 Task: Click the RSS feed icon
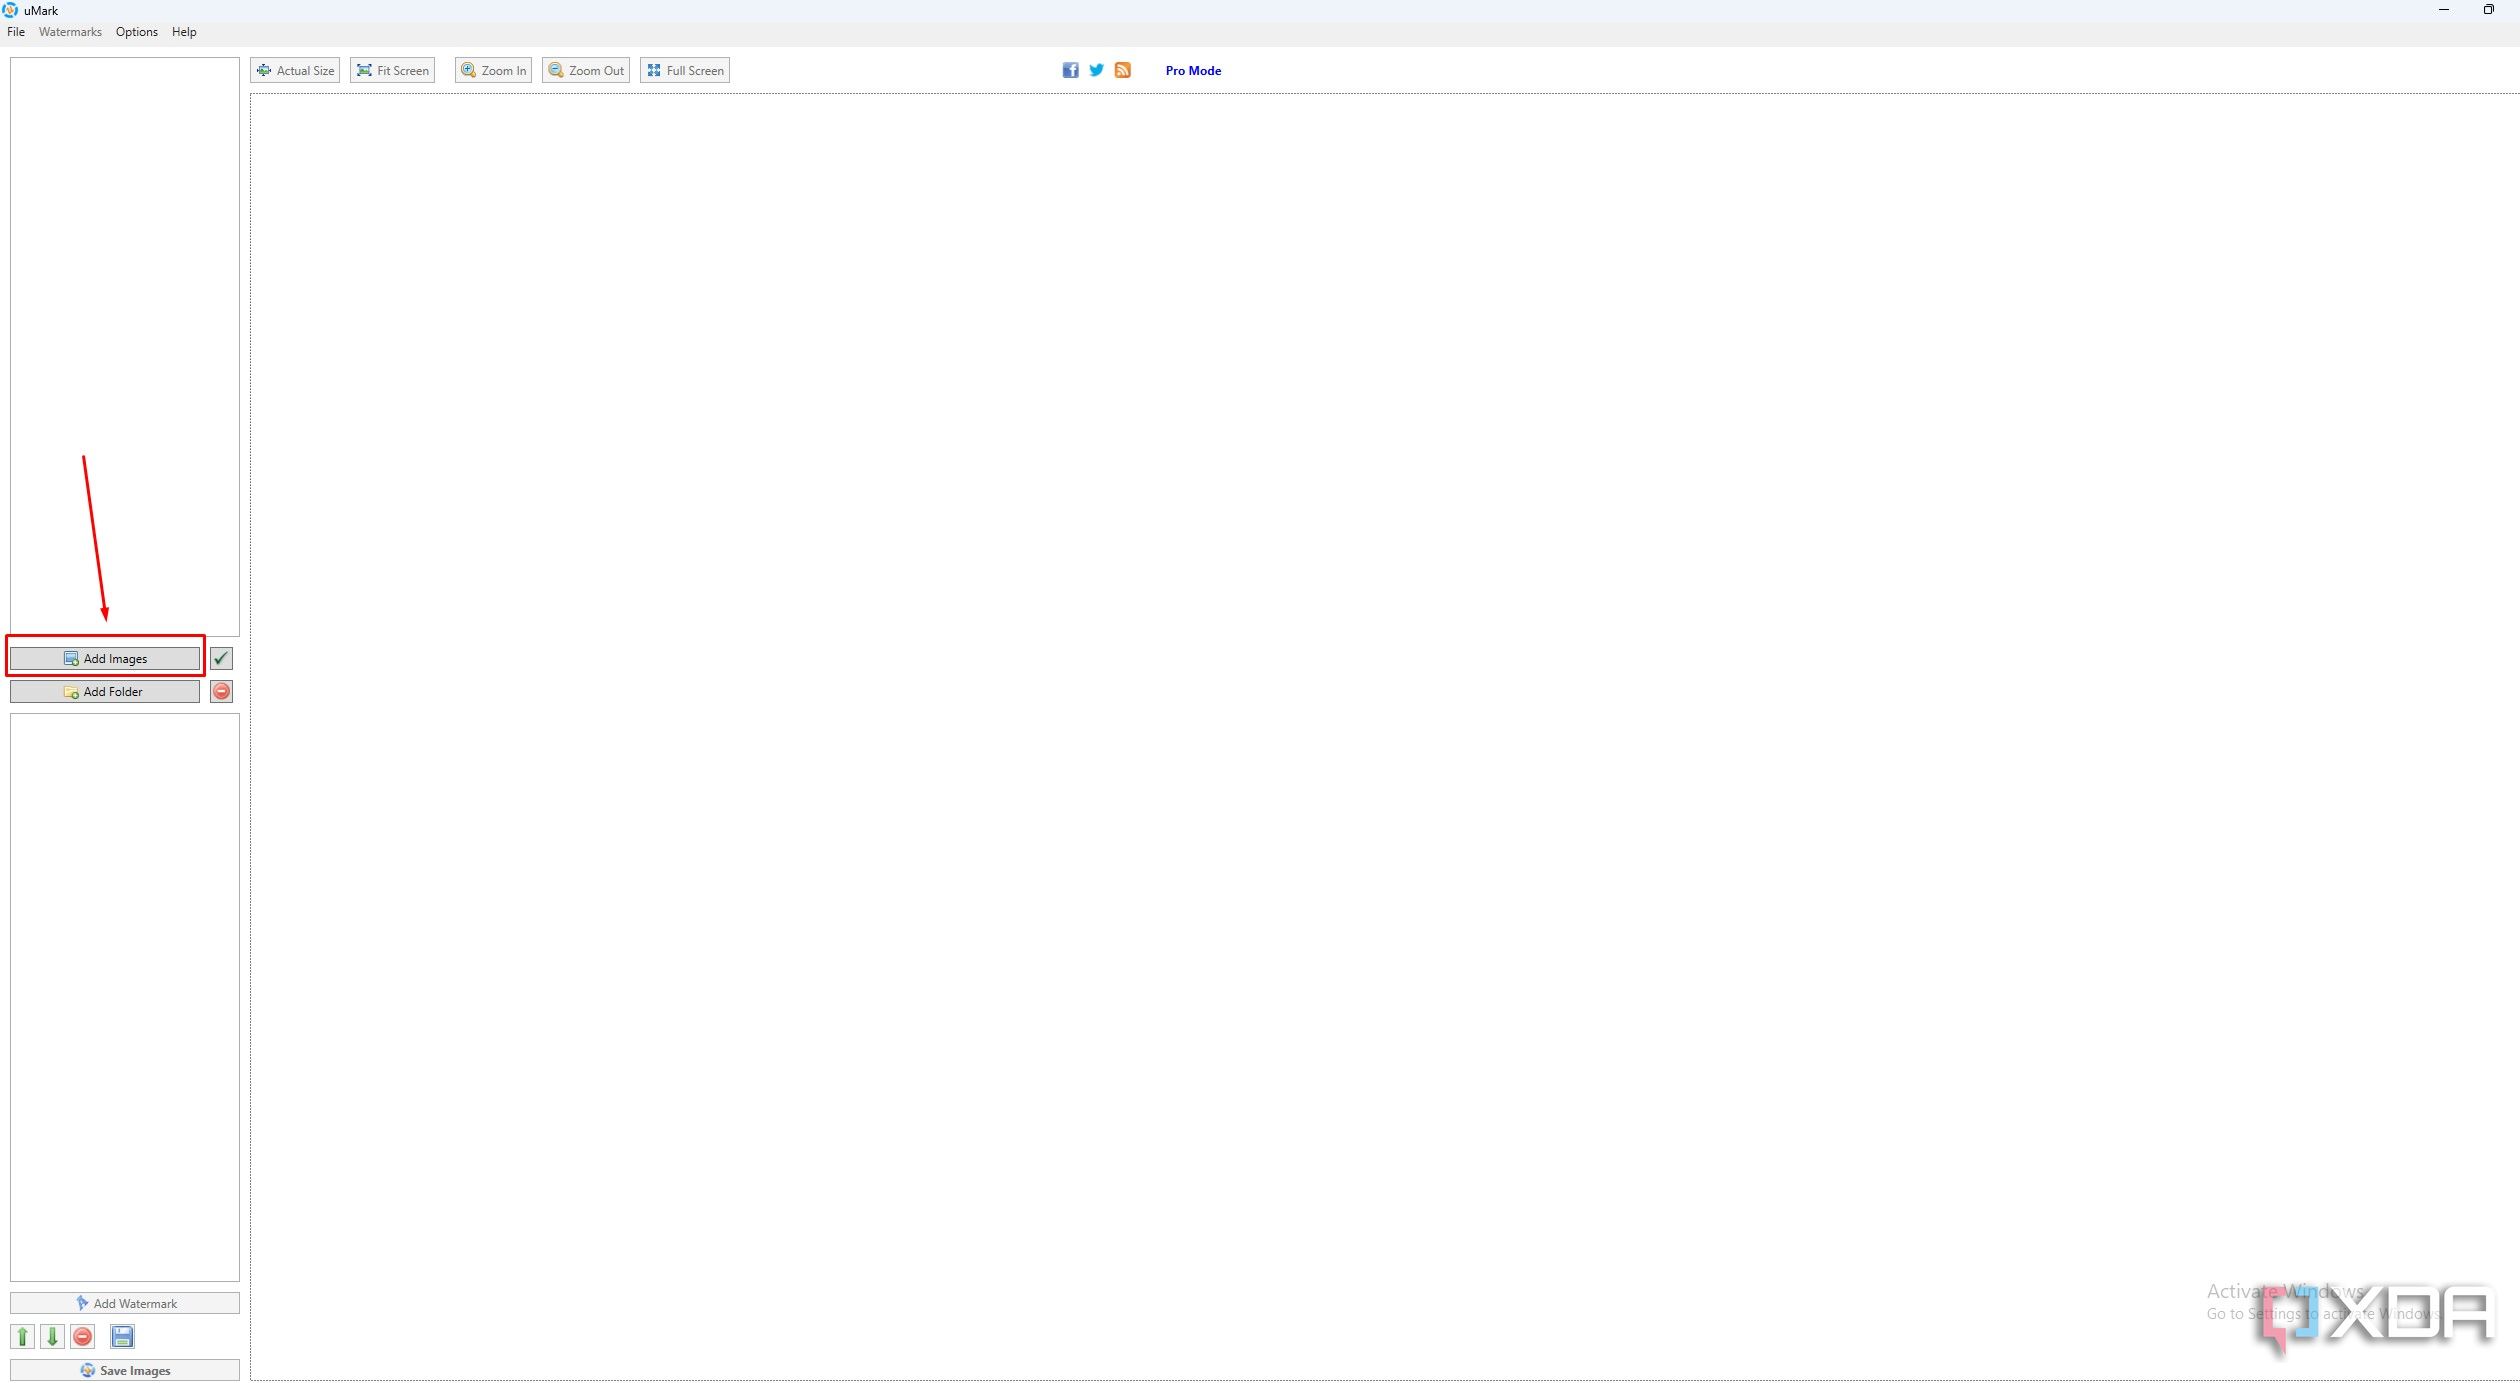1122,70
